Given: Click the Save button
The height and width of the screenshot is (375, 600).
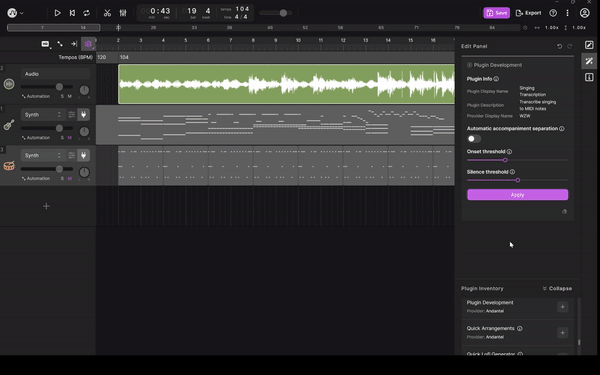Looking at the screenshot, I should (x=496, y=13).
